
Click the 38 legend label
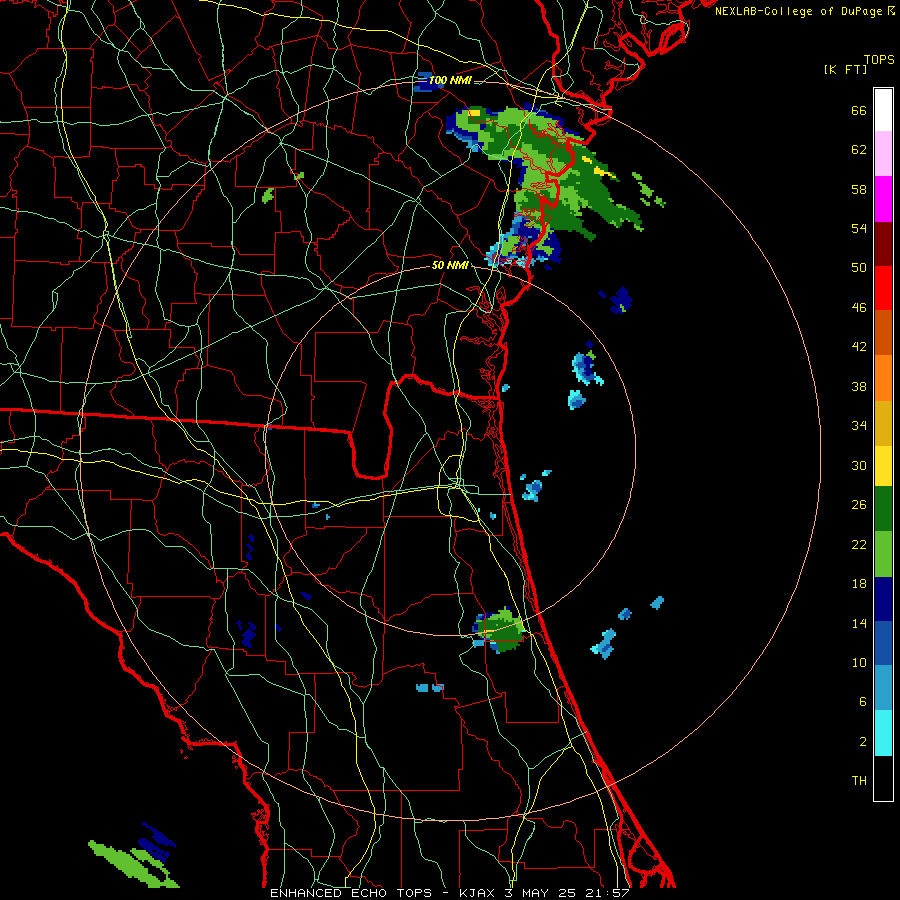pos(859,387)
